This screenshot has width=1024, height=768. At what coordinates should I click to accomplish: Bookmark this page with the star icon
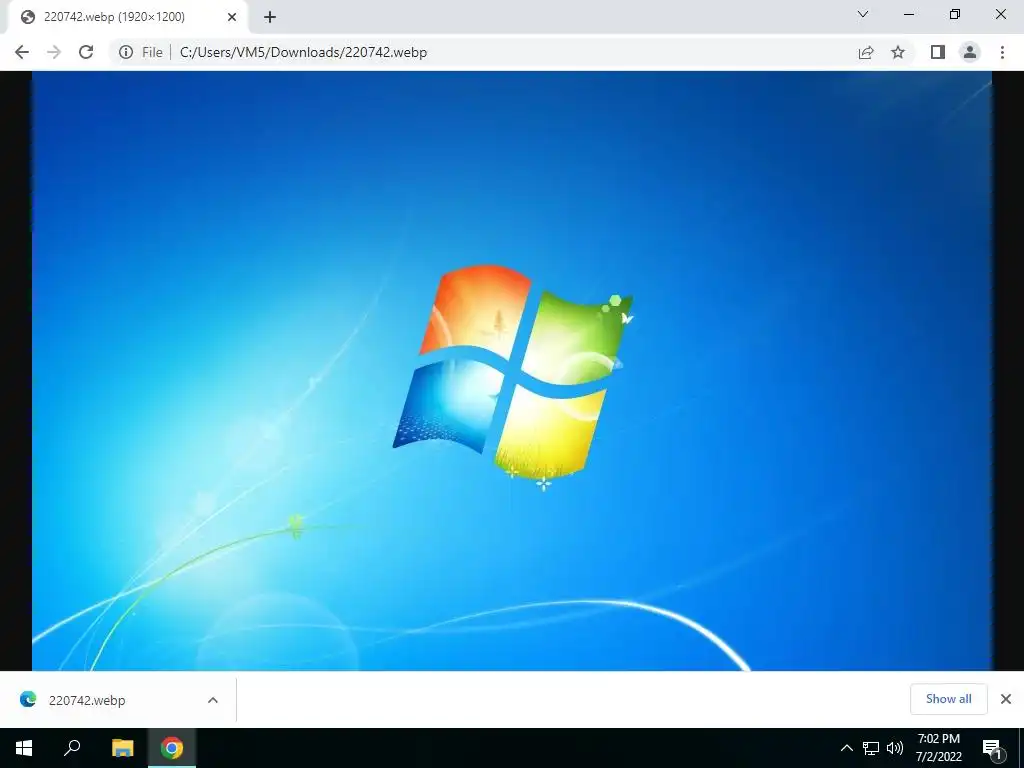pyautogui.click(x=898, y=52)
